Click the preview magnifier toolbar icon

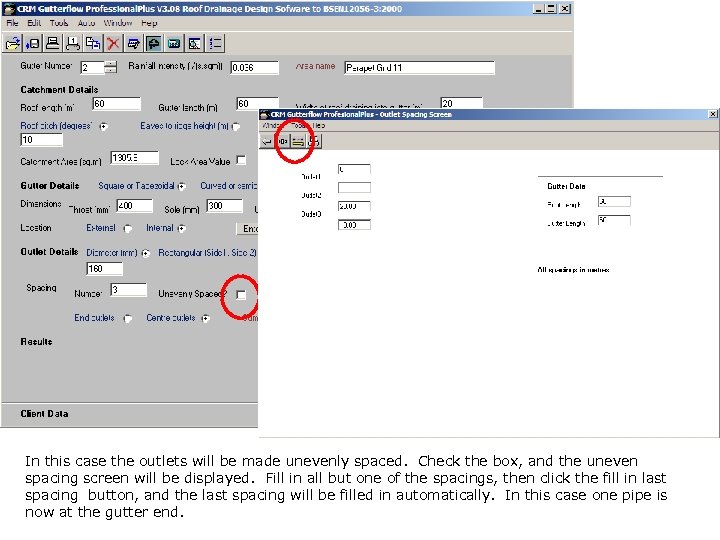[x=195, y=44]
